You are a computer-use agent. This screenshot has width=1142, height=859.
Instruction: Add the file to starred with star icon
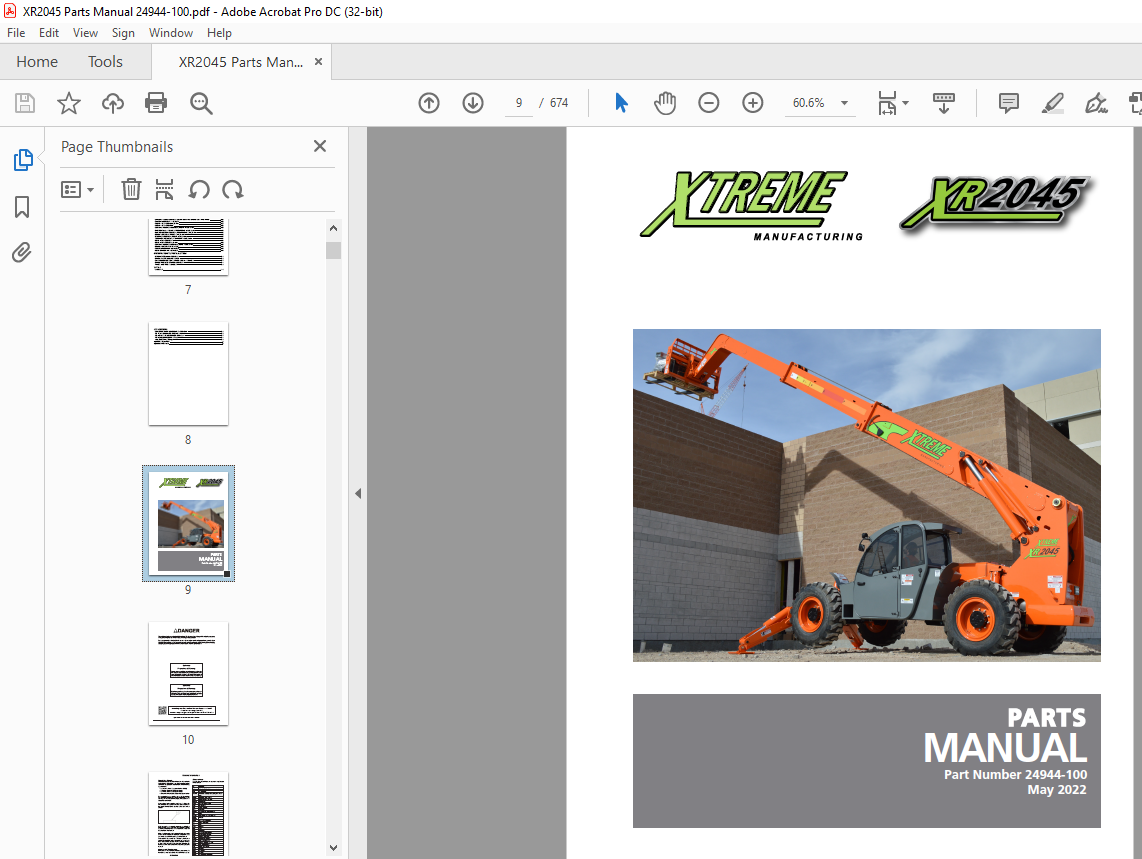coord(68,103)
